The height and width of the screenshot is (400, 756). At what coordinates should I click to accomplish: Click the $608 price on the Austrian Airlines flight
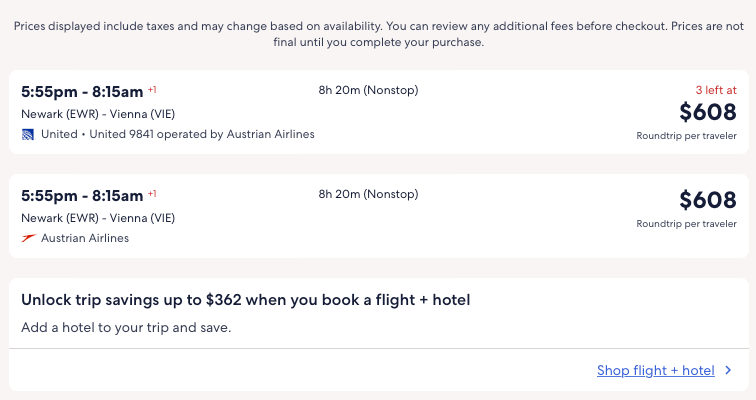(707, 200)
